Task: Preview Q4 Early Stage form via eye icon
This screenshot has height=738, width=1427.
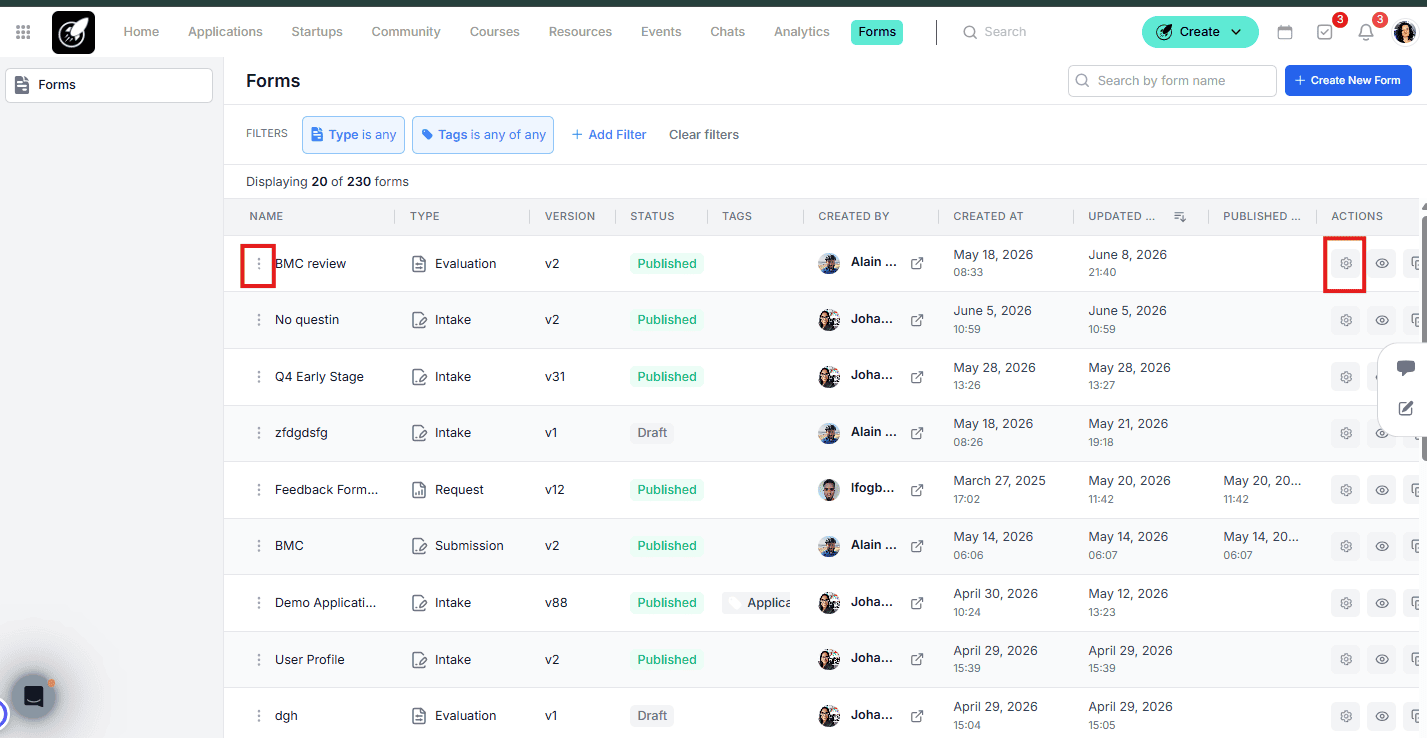Action: click(1382, 377)
